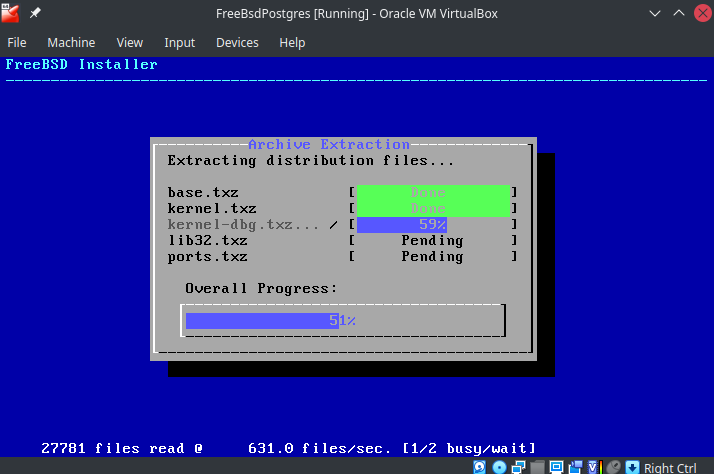Click the kernel-dbg.txz file name
The width and height of the screenshot is (714, 474).
(x=243, y=224)
